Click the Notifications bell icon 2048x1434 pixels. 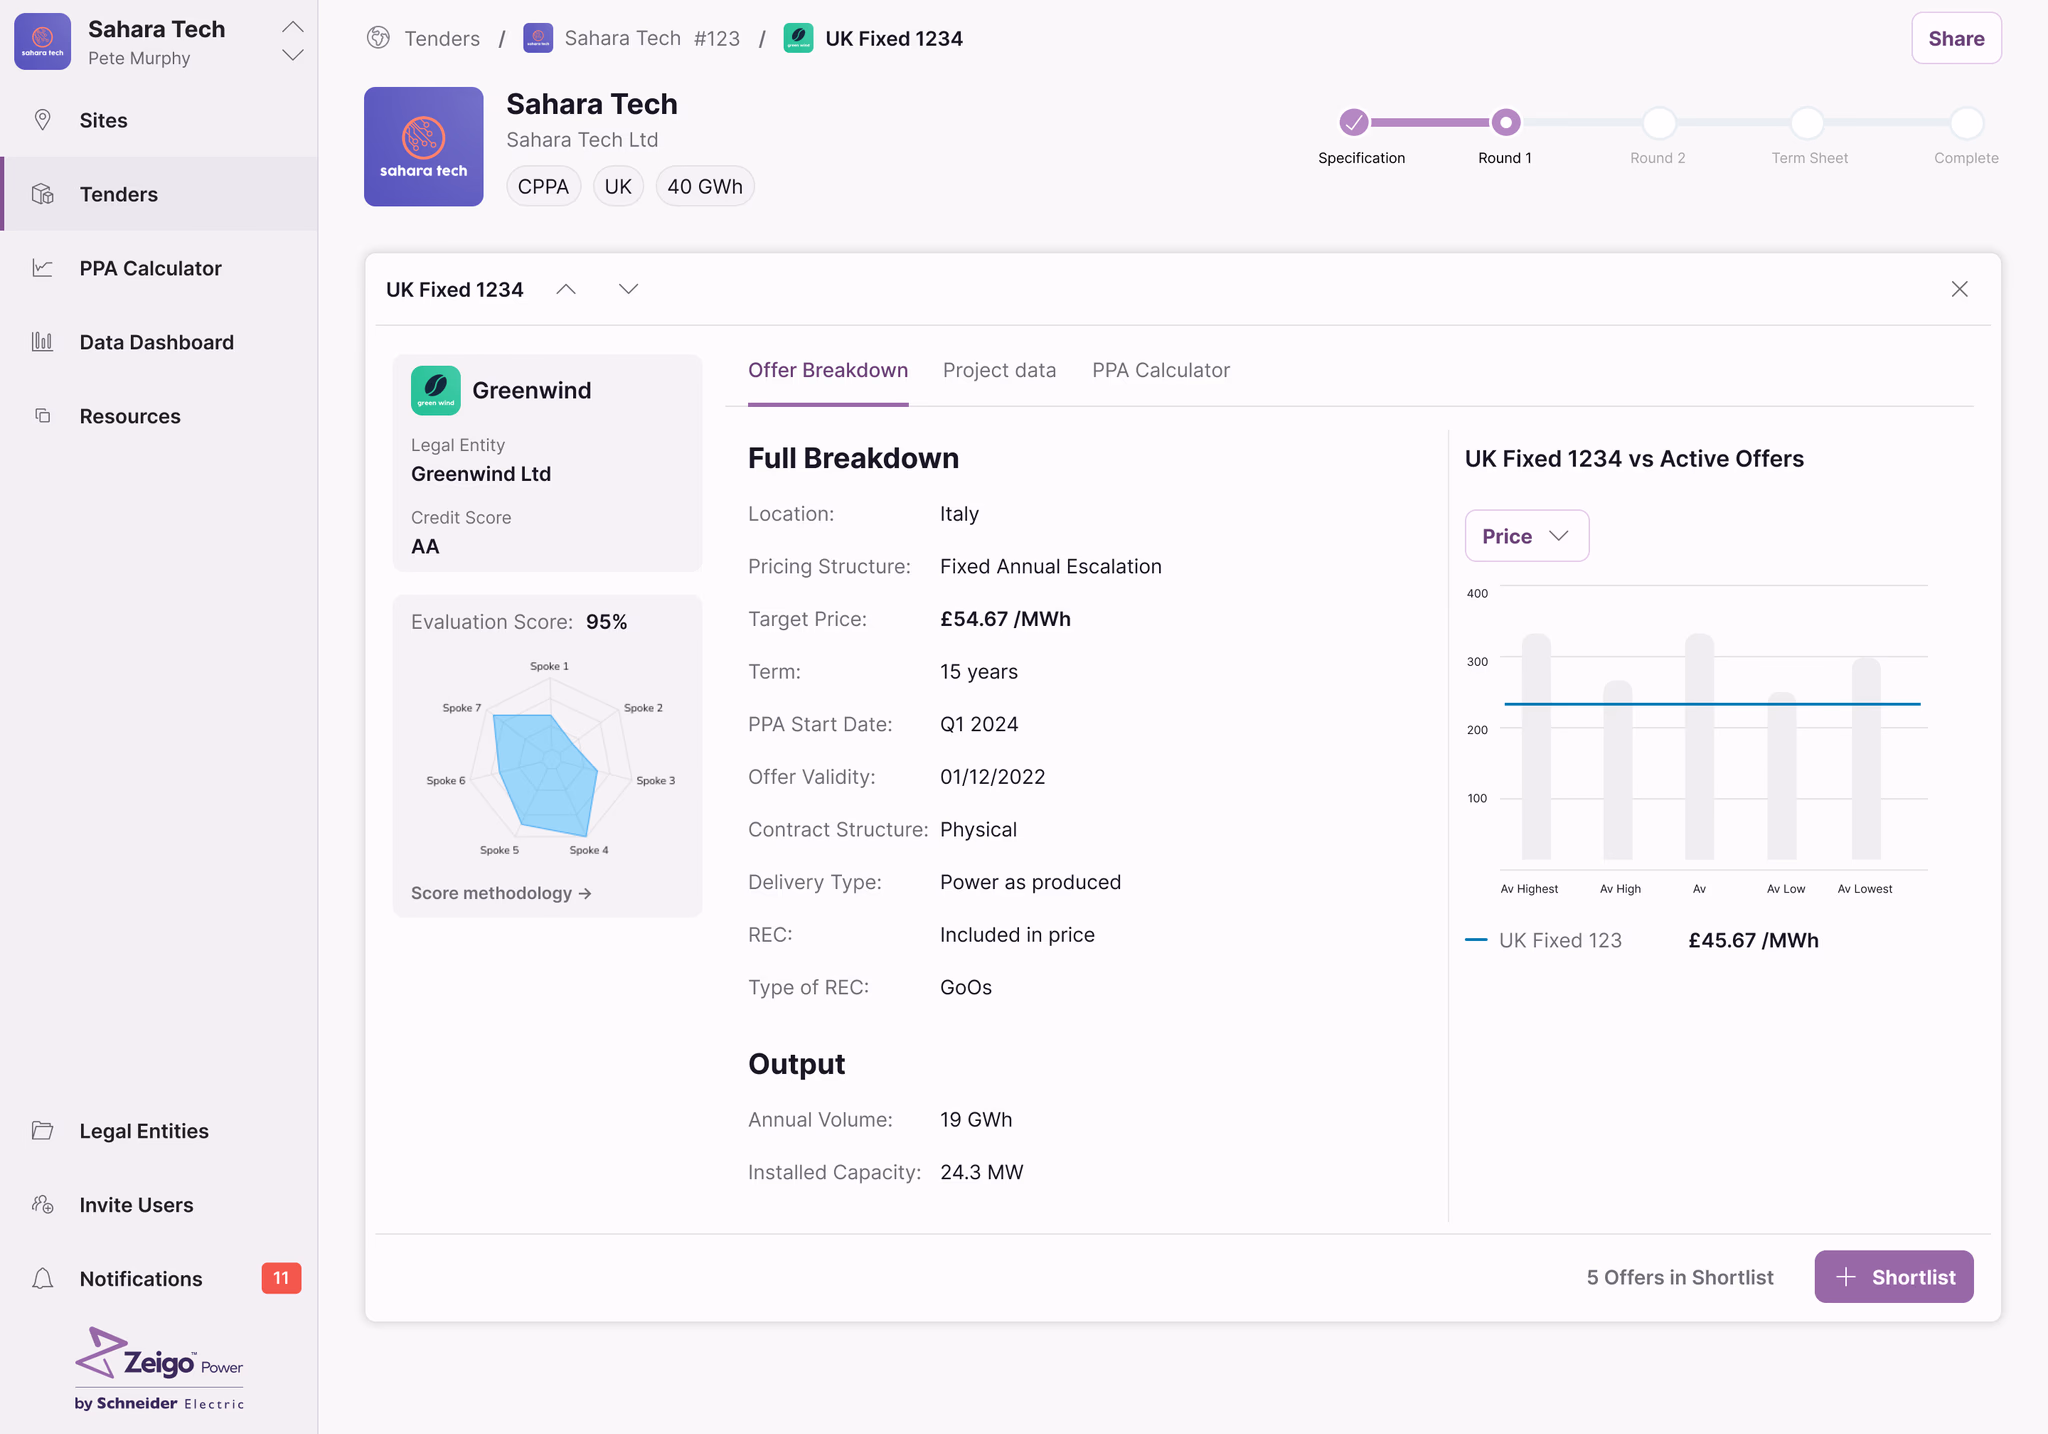[x=42, y=1279]
